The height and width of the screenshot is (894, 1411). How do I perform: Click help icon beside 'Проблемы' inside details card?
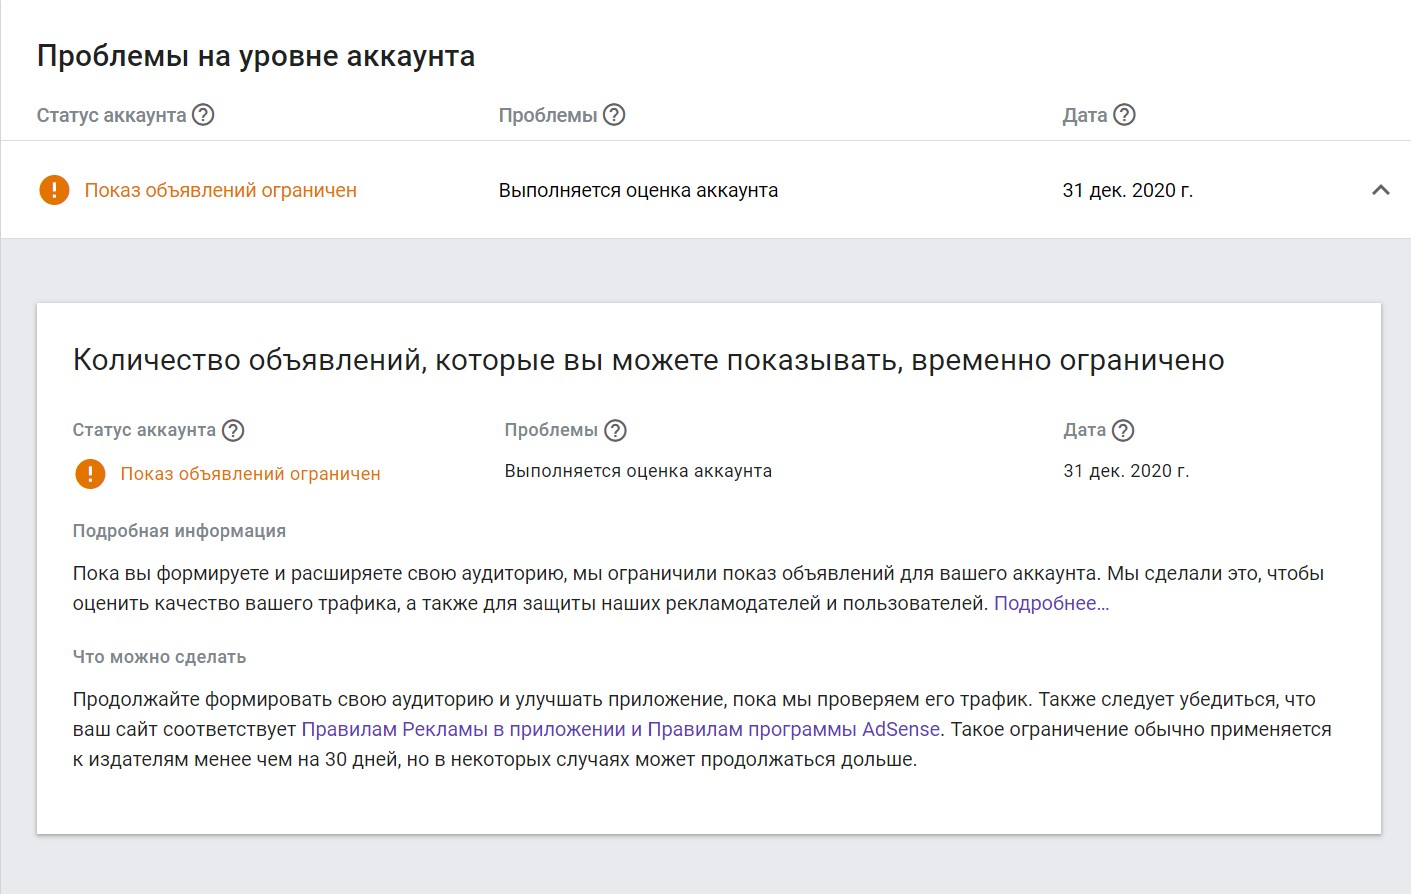616,431
